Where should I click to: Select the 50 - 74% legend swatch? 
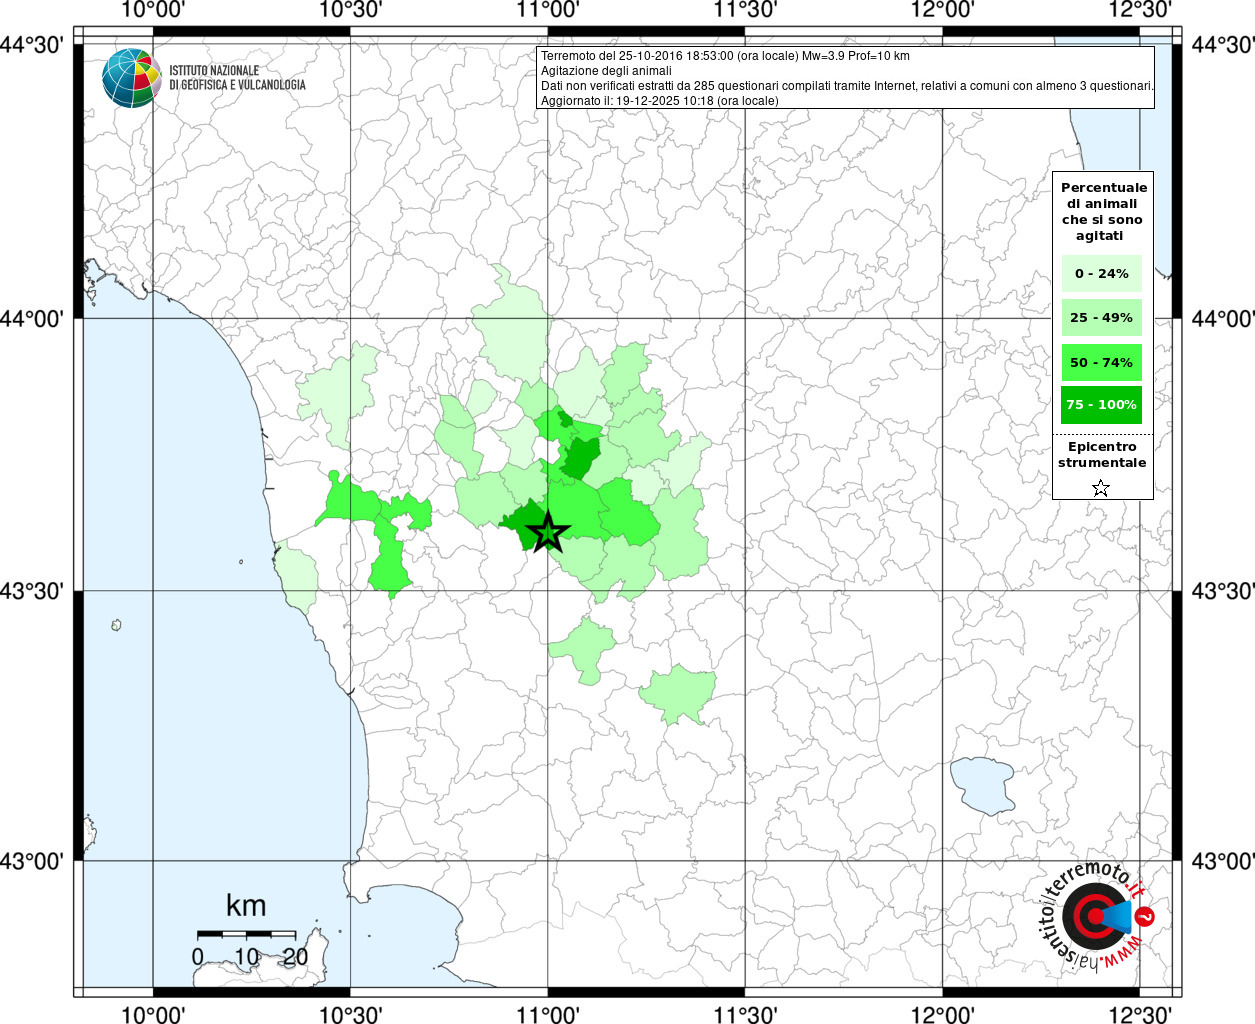1101,362
